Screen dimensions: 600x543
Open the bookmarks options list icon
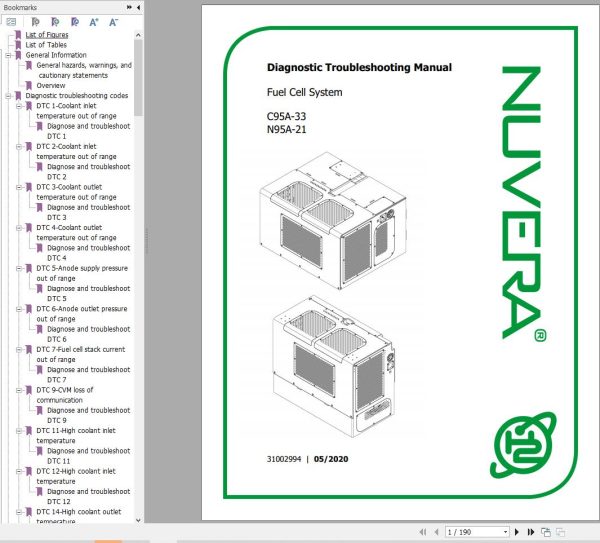11,22
